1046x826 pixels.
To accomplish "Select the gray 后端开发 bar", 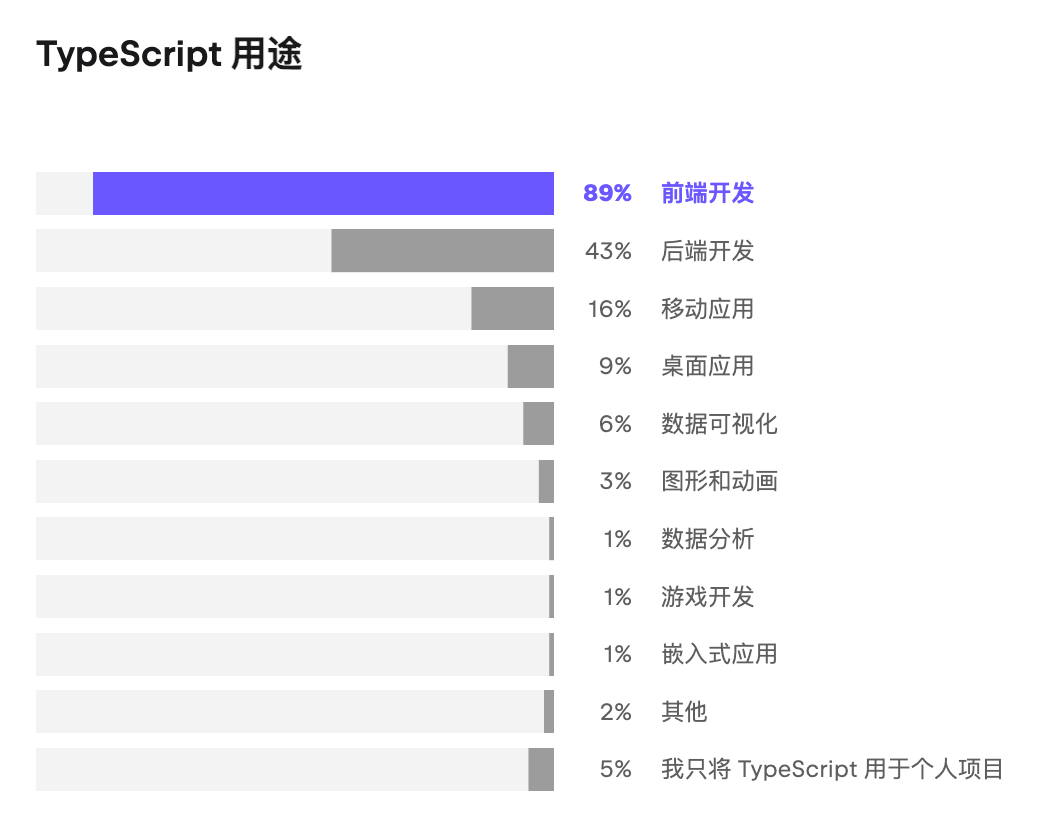I will [x=442, y=251].
